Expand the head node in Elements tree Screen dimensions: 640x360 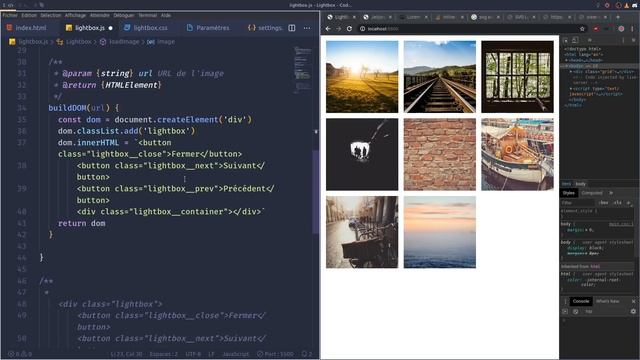point(566,60)
